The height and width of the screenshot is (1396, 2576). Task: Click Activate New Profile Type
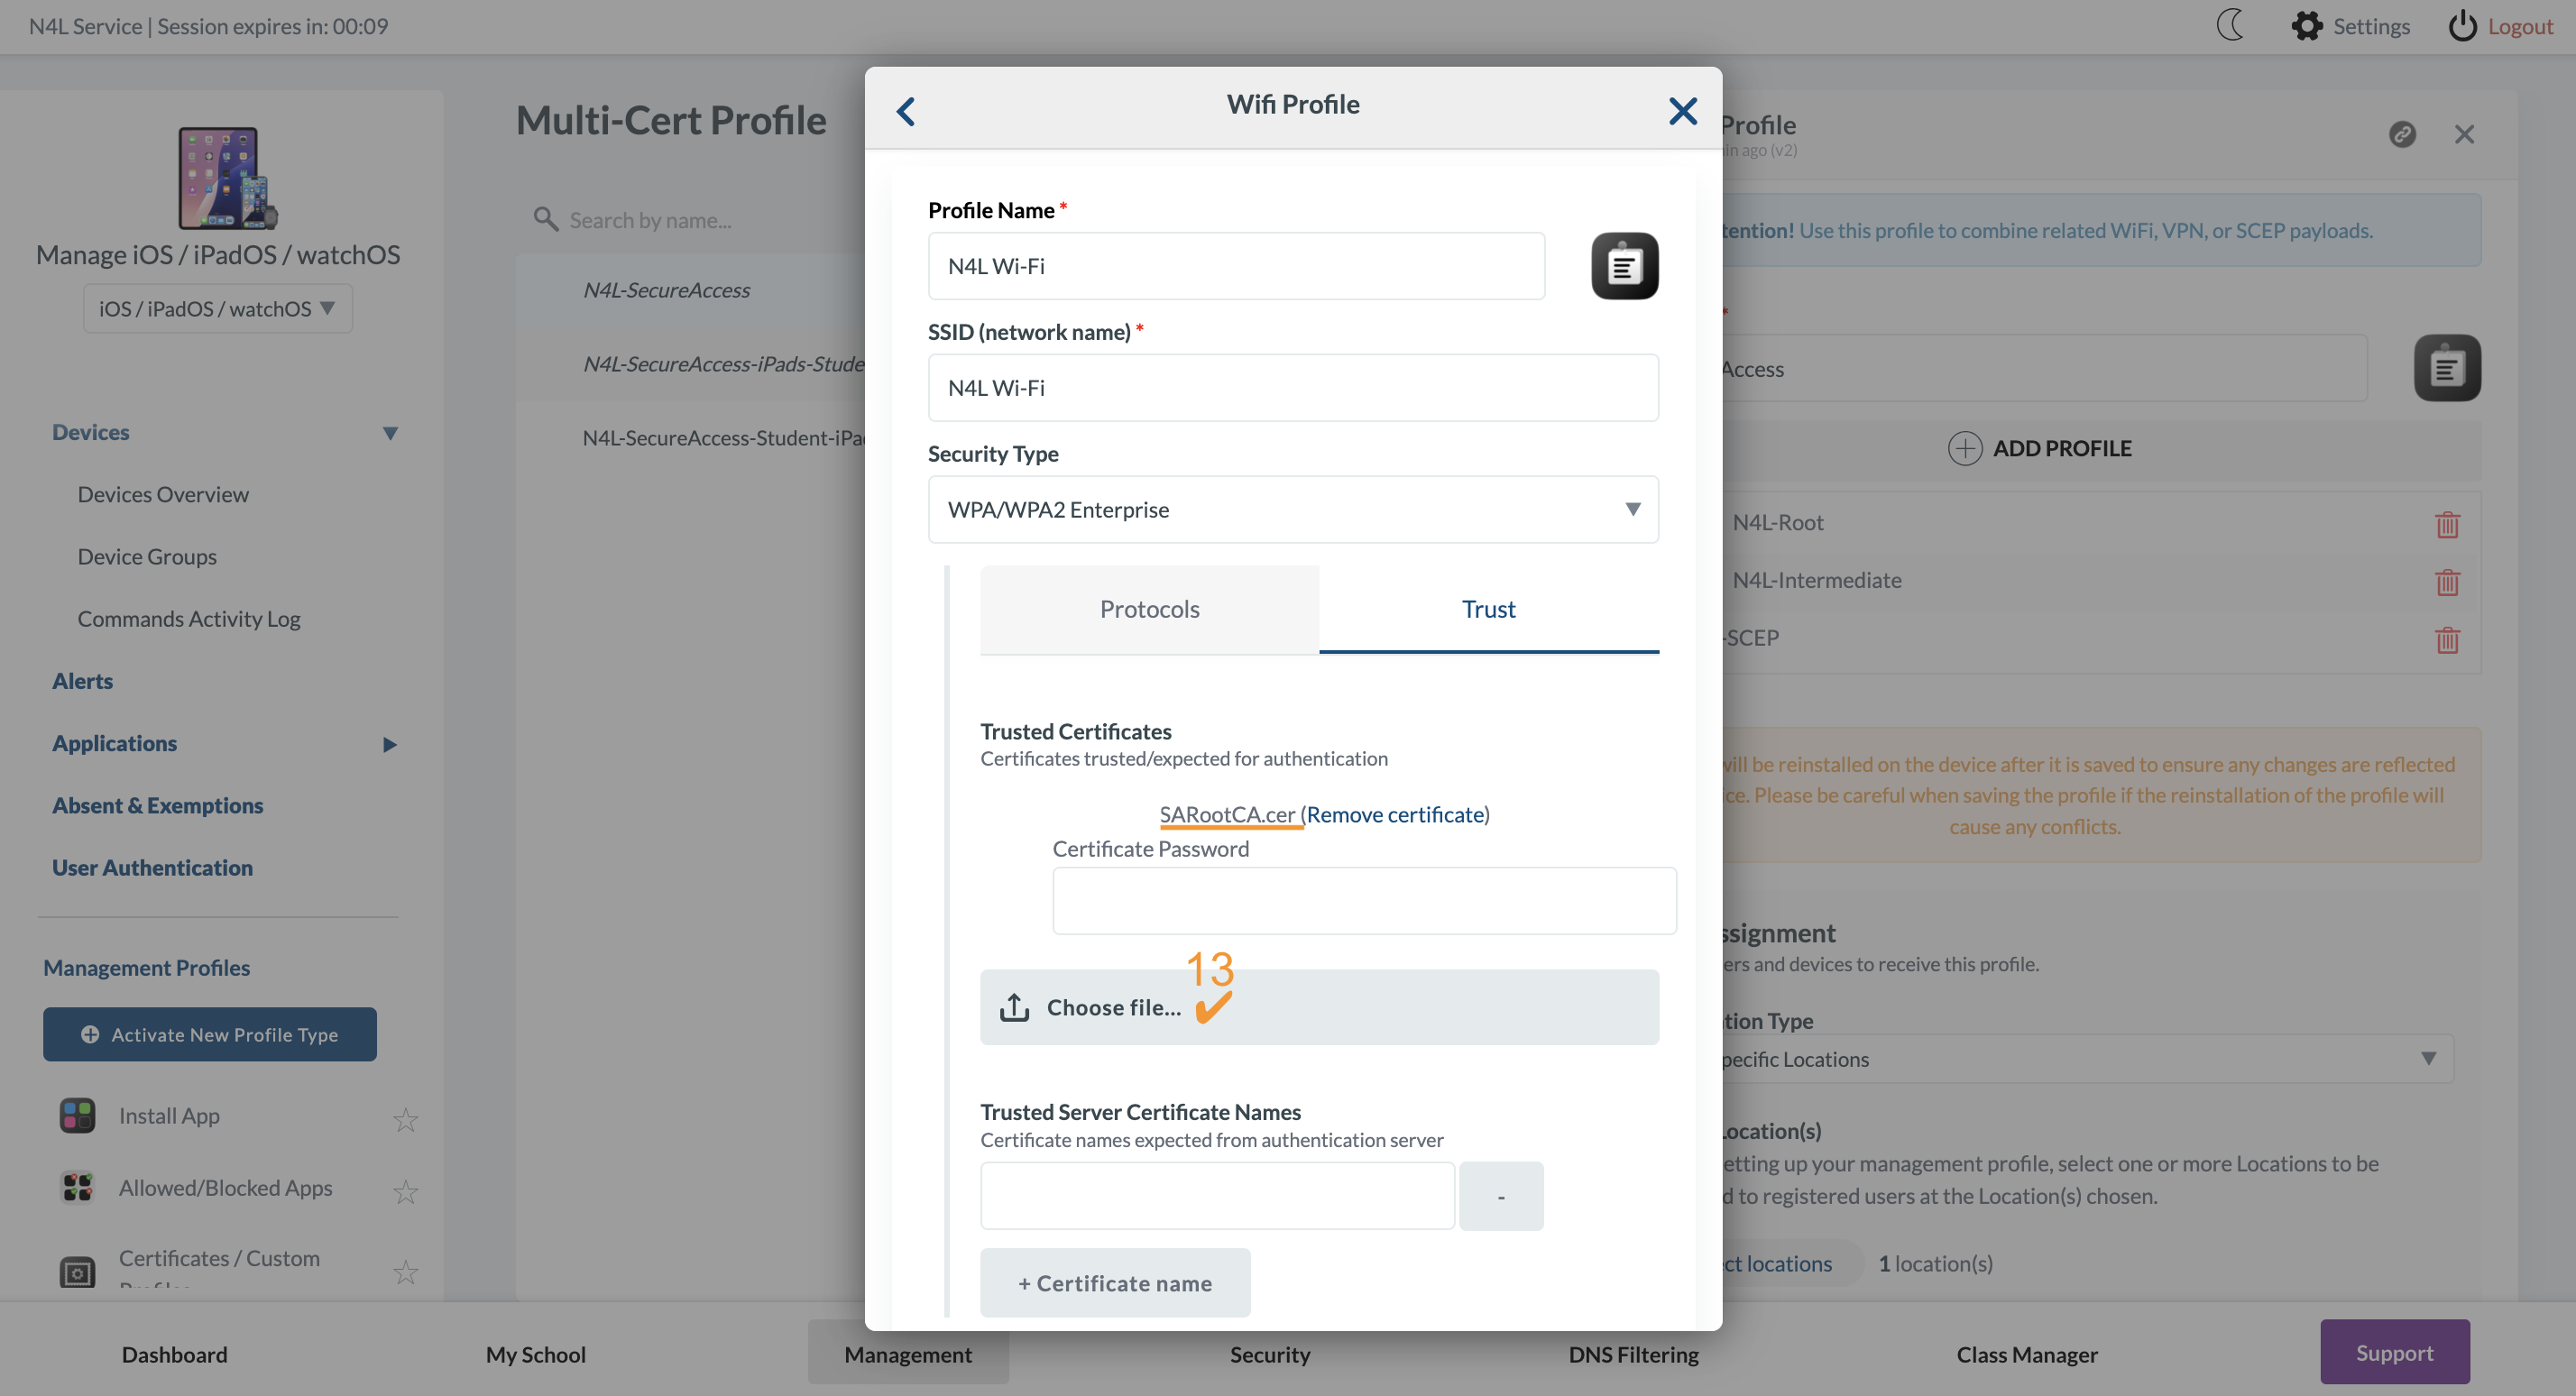coord(209,1034)
